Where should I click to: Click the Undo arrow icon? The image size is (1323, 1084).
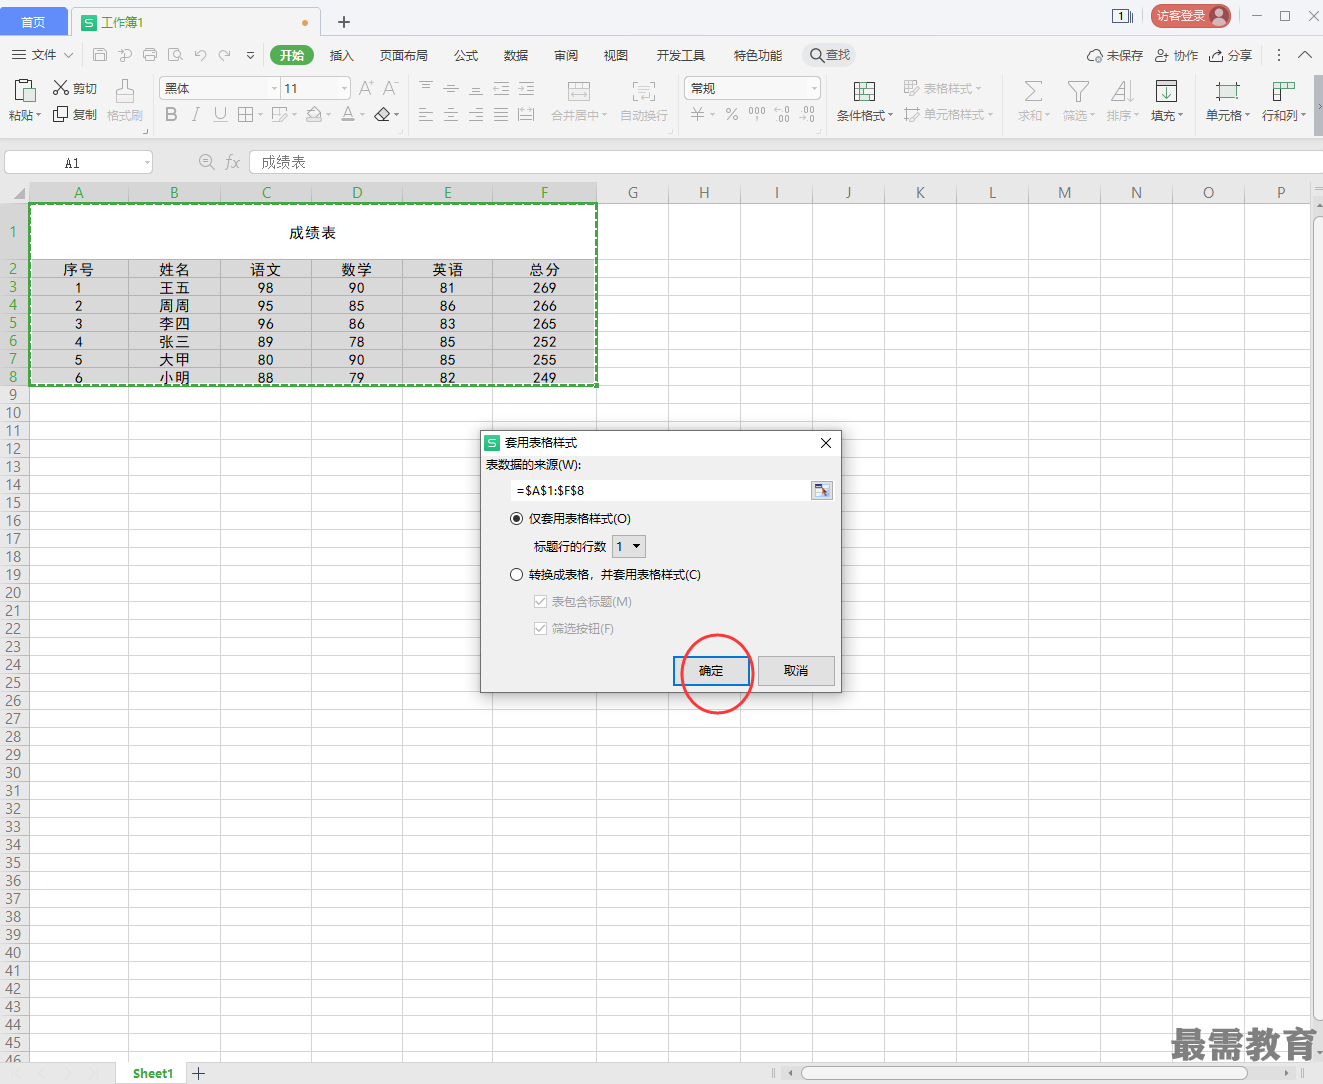pyautogui.click(x=200, y=55)
